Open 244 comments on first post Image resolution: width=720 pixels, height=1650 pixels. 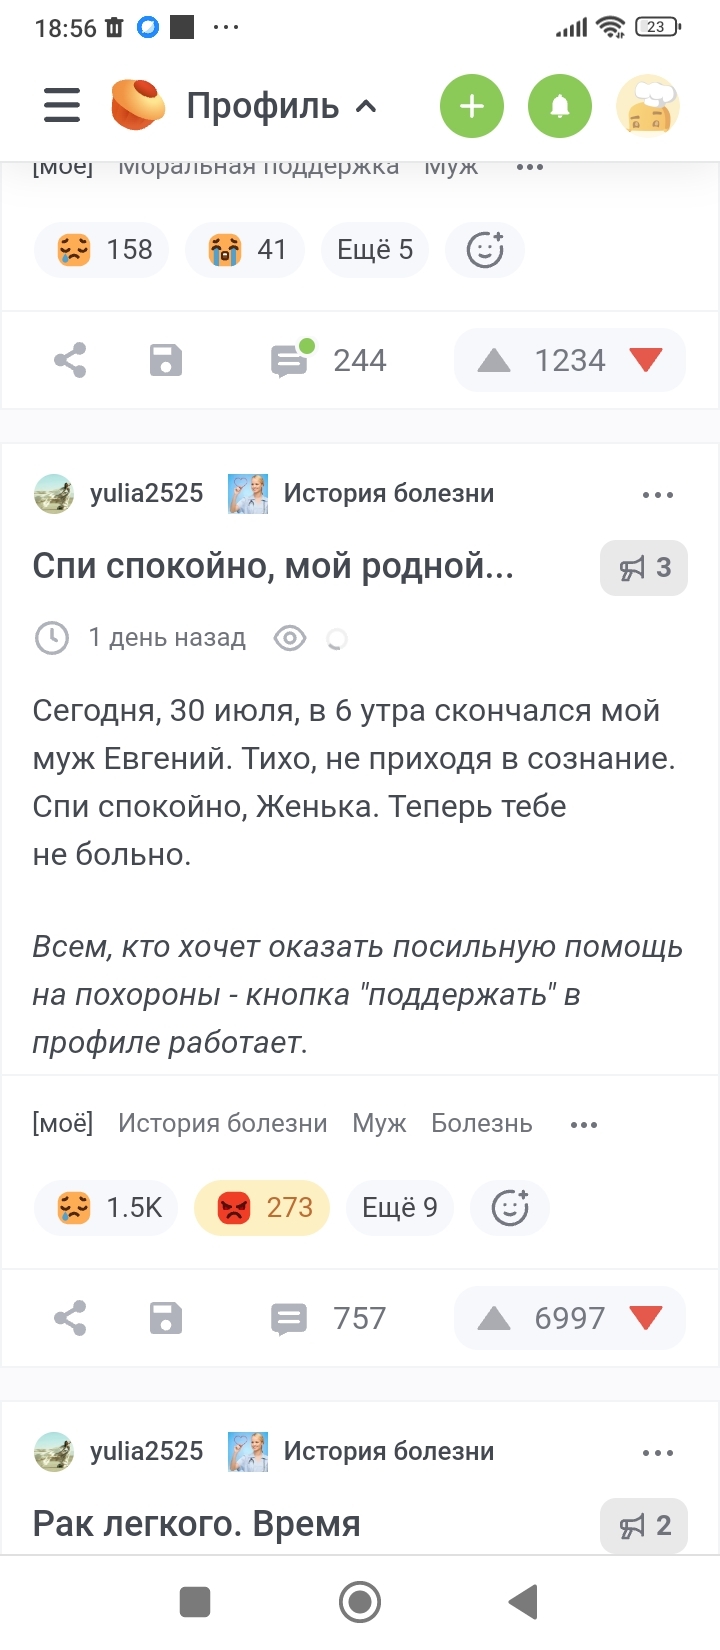tap(329, 360)
